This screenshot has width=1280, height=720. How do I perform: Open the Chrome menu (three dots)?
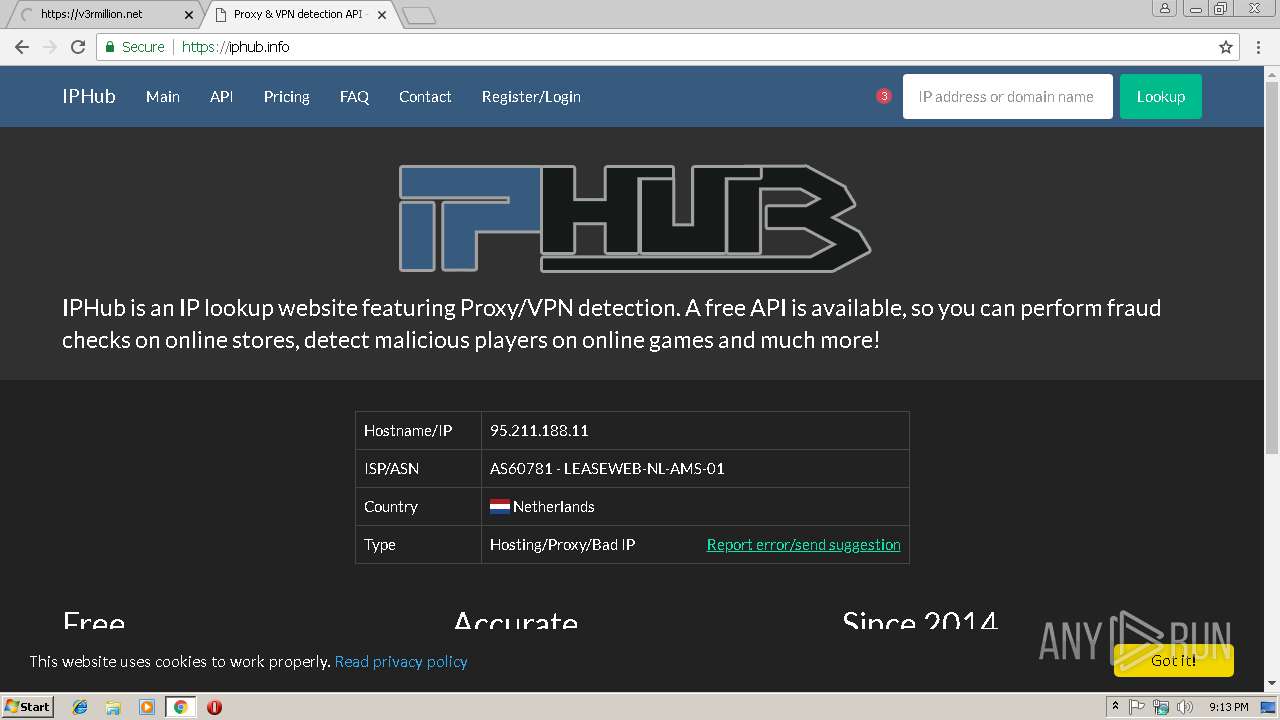coord(1259,47)
